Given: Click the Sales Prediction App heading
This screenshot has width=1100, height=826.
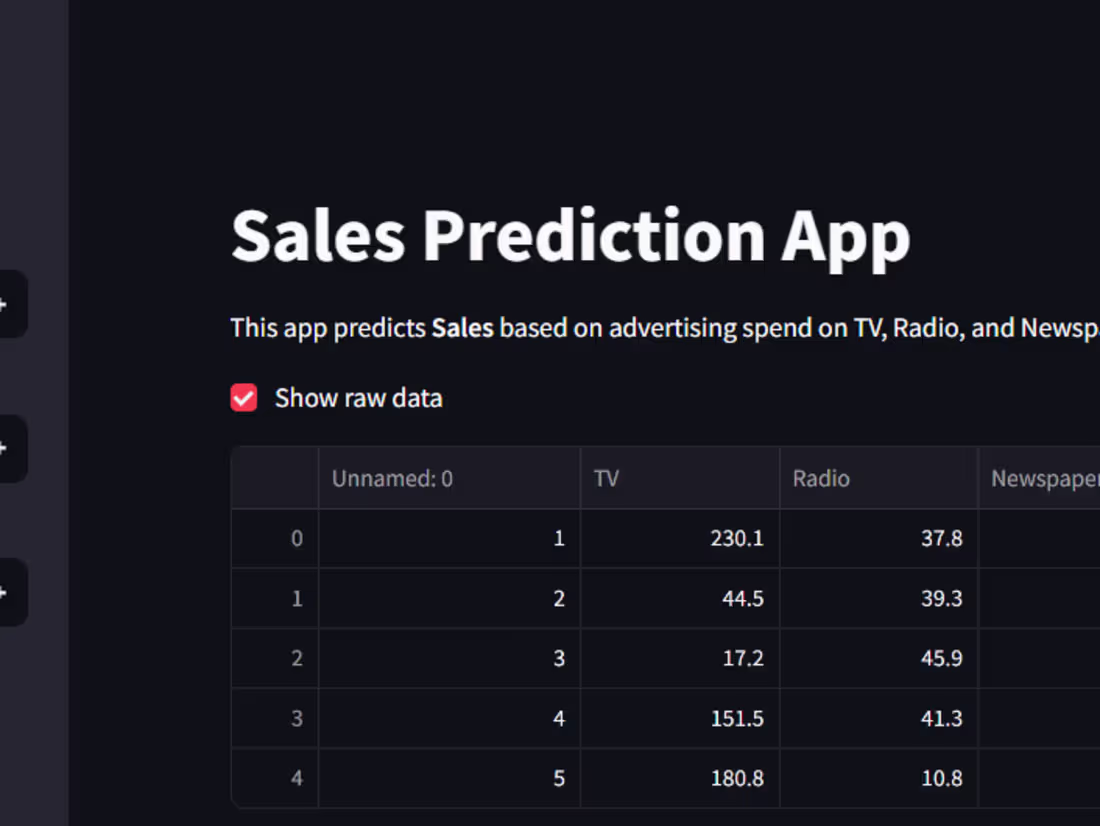Looking at the screenshot, I should tap(570, 237).
